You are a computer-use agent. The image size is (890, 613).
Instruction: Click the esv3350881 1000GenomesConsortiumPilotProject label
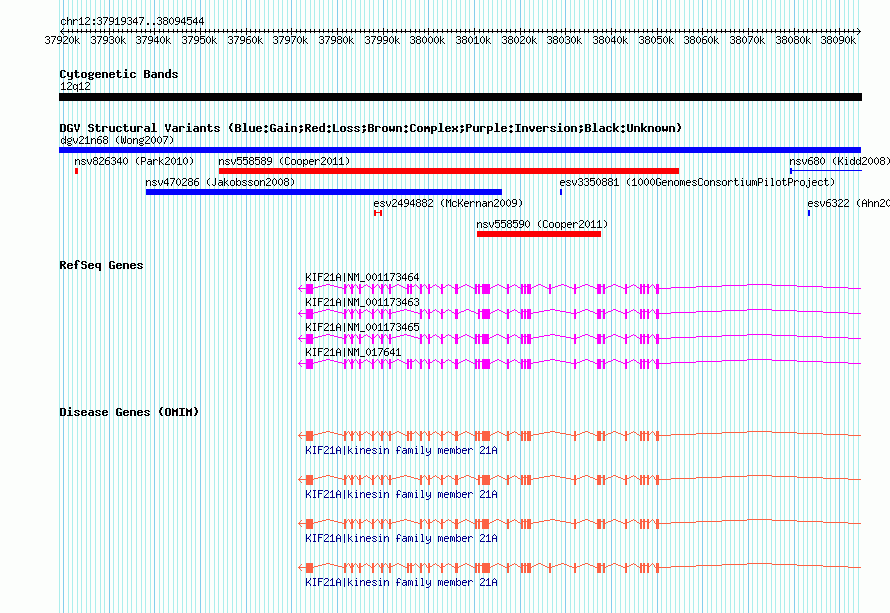(697, 182)
